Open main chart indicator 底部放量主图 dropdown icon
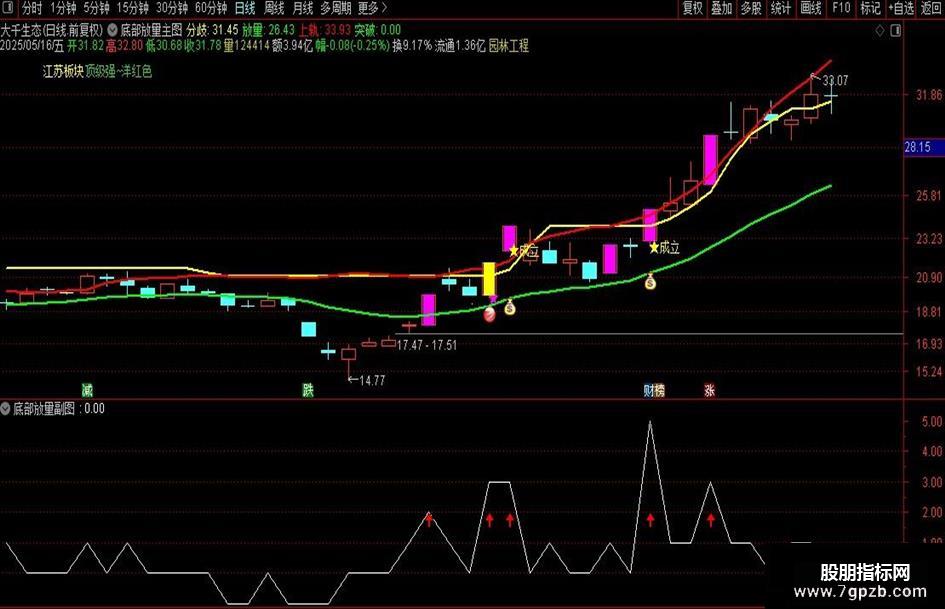The height and width of the screenshot is (609, 945). click(113, 30)
